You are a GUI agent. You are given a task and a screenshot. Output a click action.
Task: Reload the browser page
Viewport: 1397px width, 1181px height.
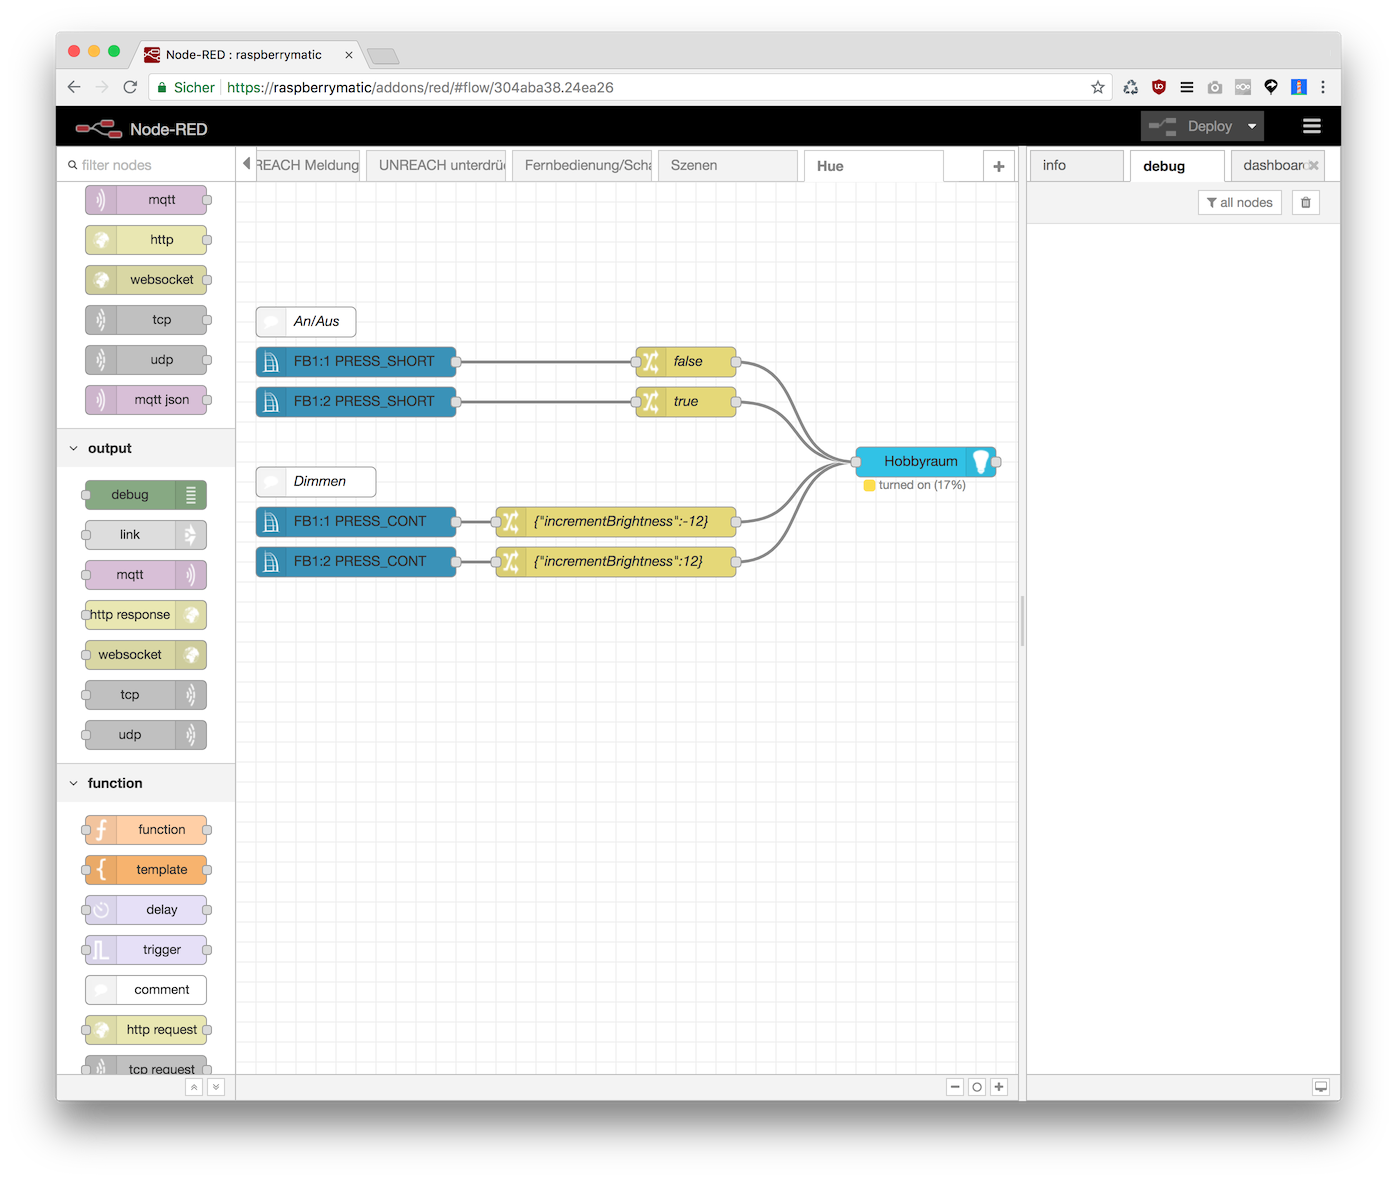[130, 87]
